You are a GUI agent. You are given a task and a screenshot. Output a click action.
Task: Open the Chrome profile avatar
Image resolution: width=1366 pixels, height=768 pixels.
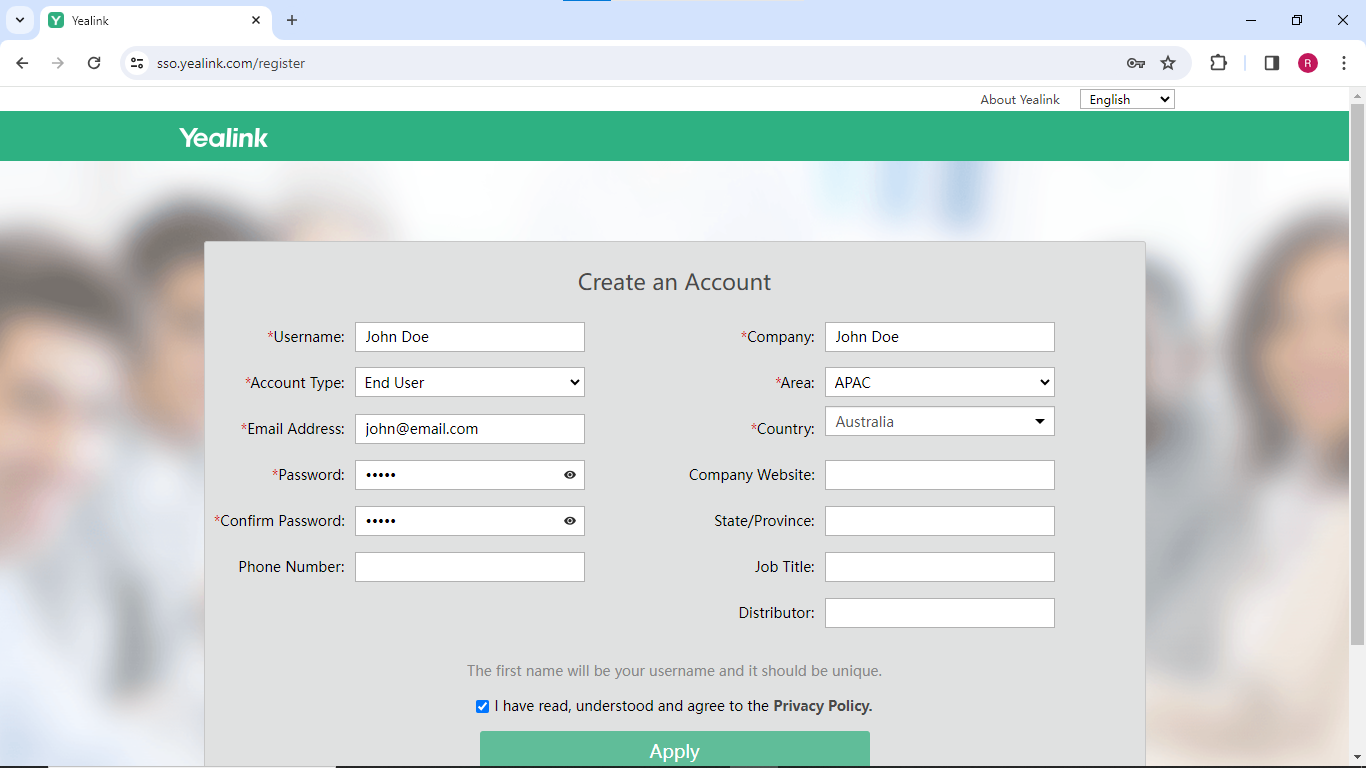(x=1308, y=63)
